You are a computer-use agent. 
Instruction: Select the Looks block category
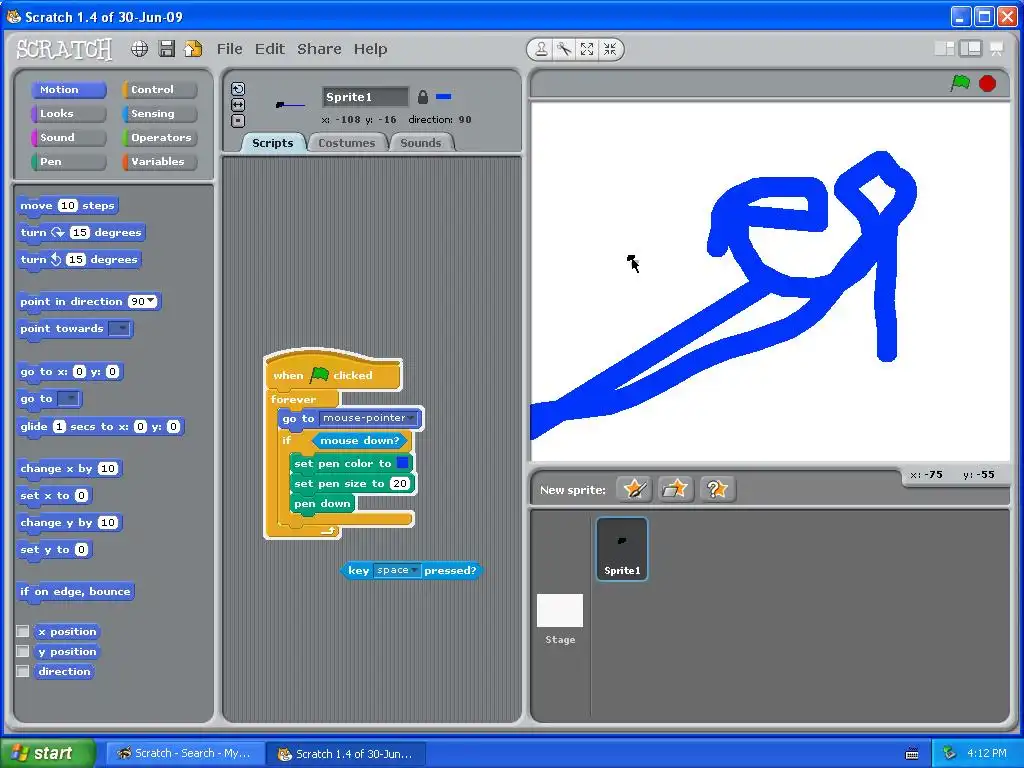69,114
